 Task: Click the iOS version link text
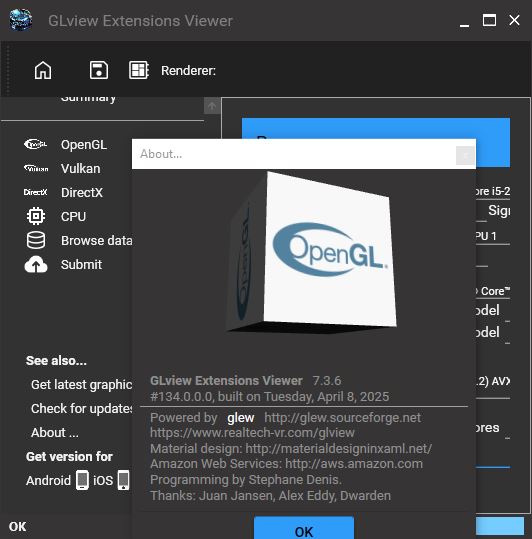[103, 481]
